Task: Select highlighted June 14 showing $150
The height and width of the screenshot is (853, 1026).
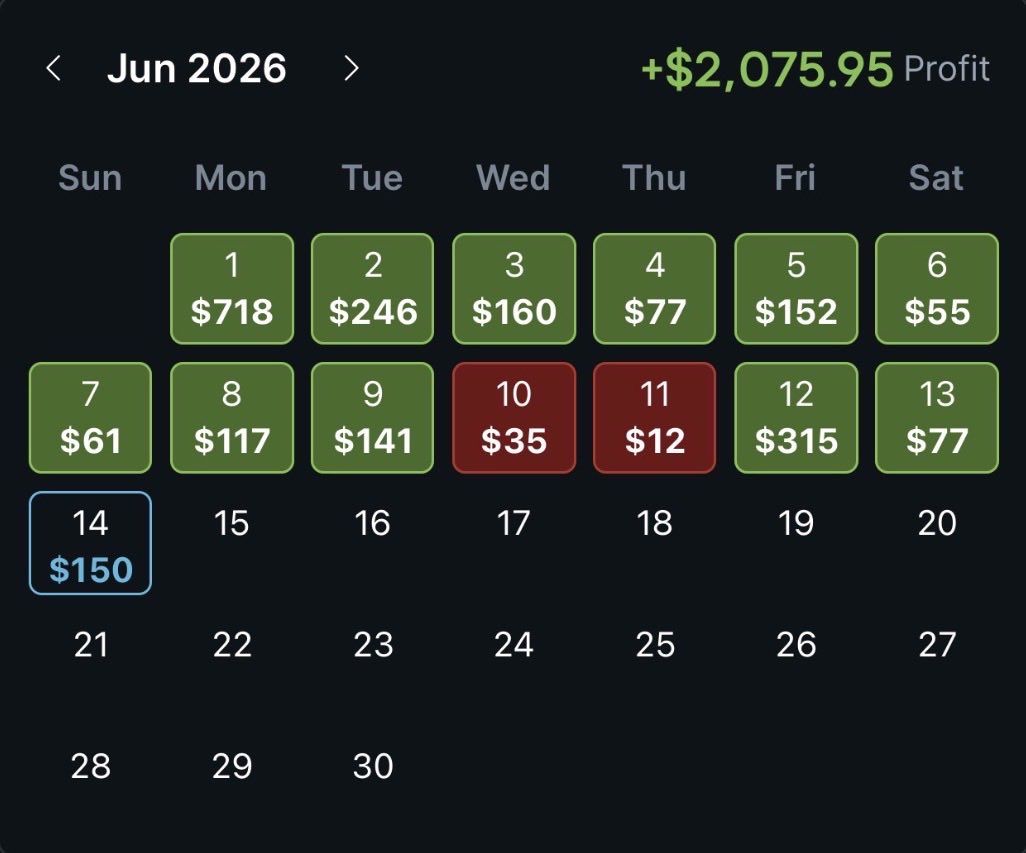Action: (90, 543)
